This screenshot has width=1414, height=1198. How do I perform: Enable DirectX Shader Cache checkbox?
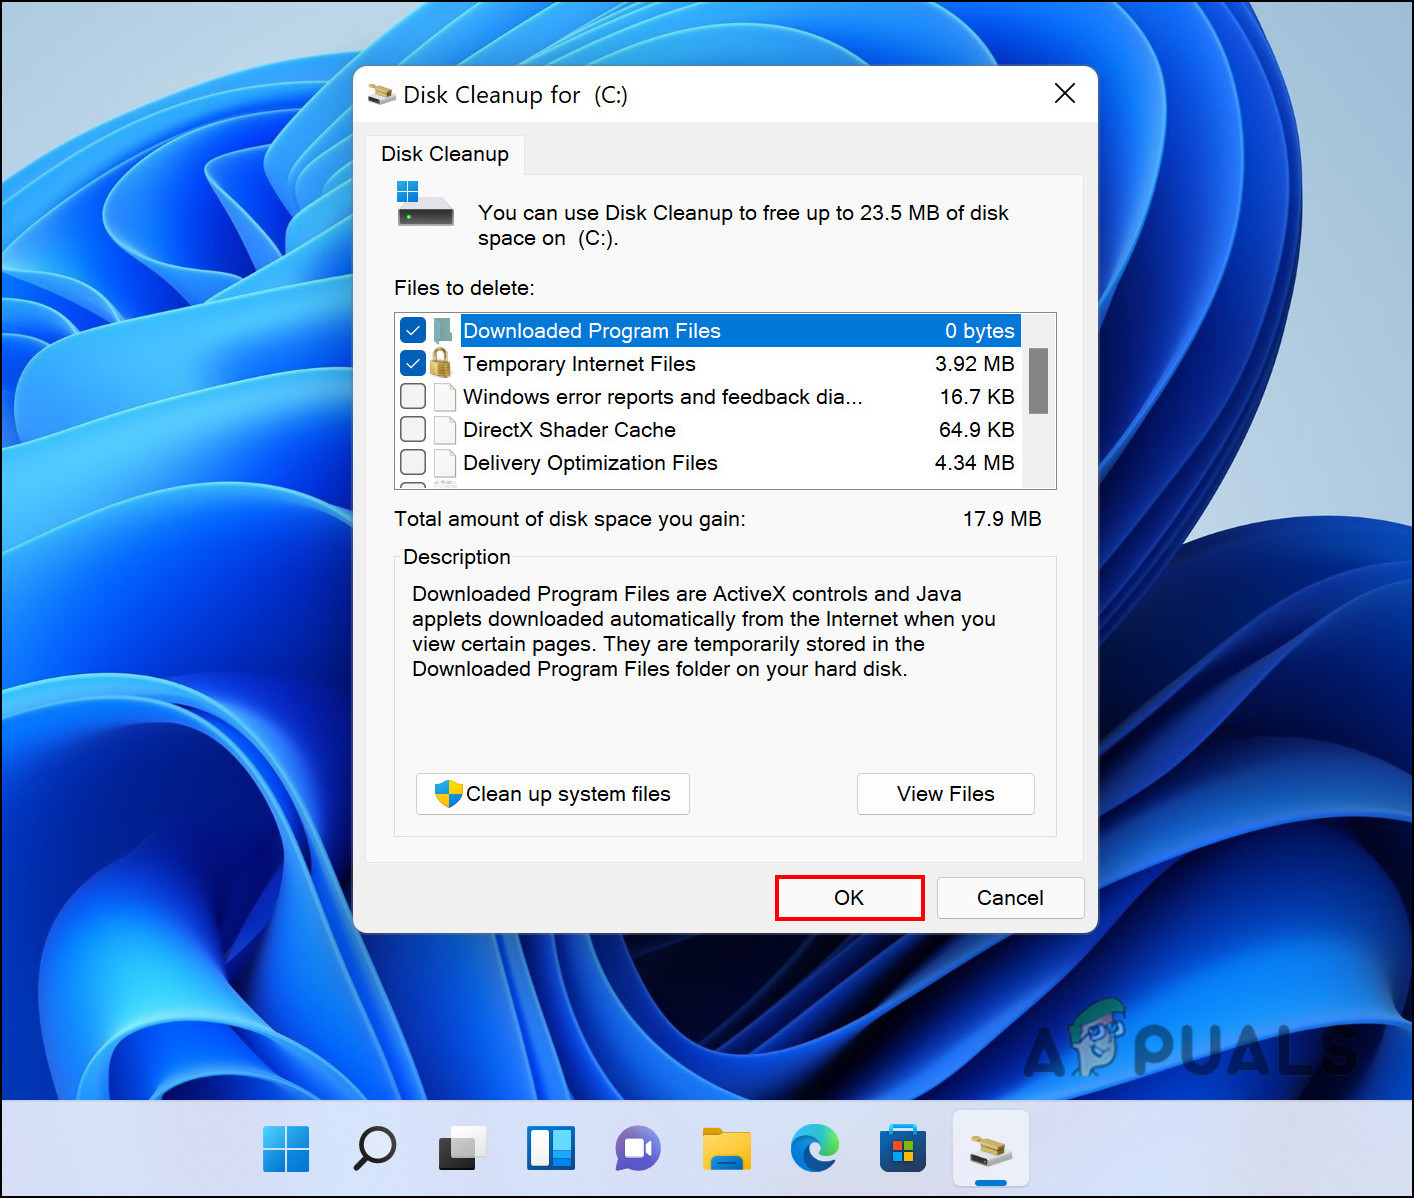coord(413,430)
